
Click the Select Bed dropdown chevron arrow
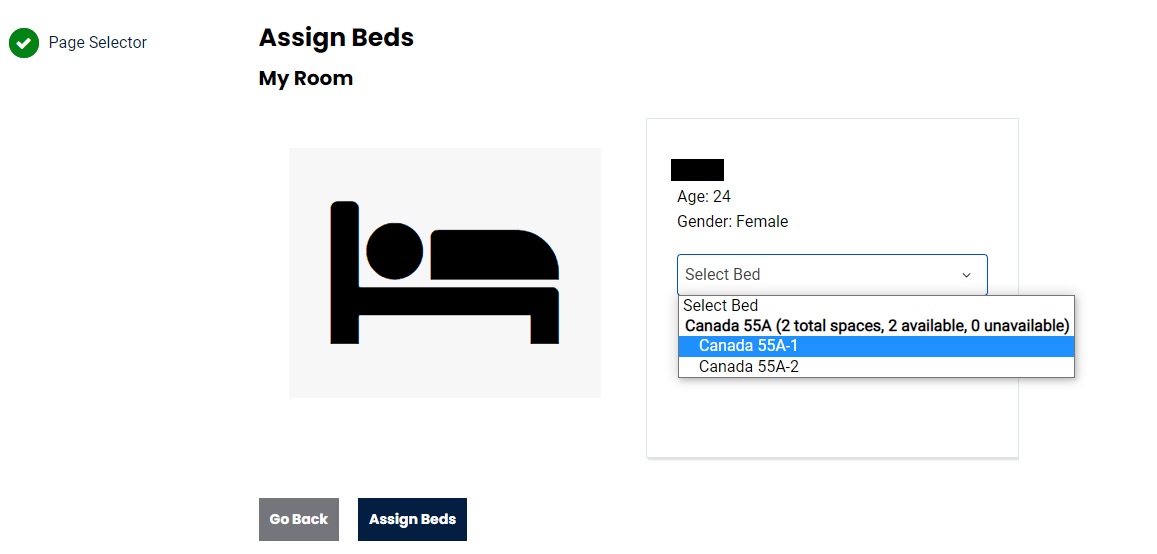[x=966, y=275]
